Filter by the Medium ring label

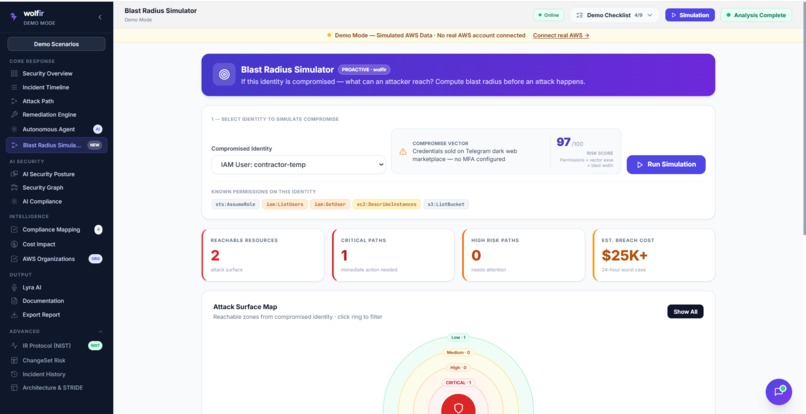pos(458,353)
